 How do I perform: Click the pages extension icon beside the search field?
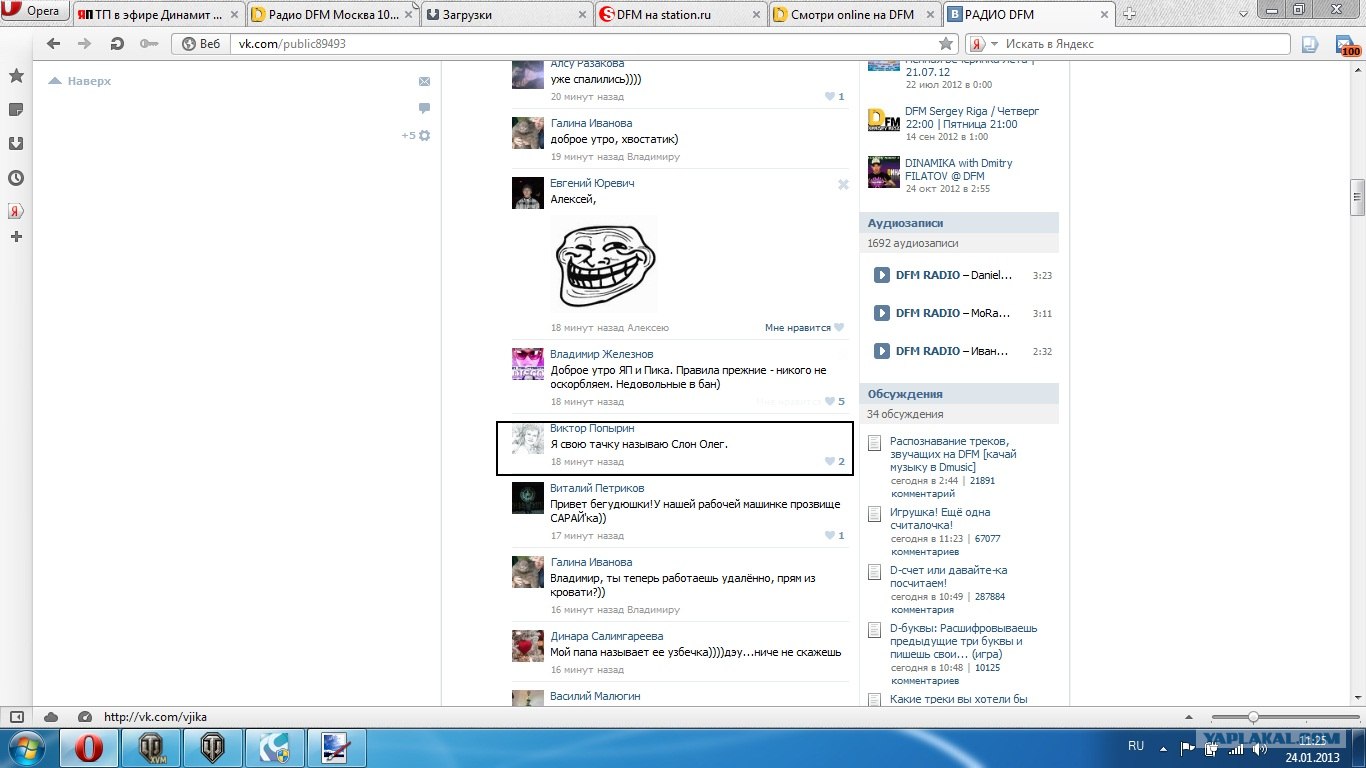coord(1309,44)
